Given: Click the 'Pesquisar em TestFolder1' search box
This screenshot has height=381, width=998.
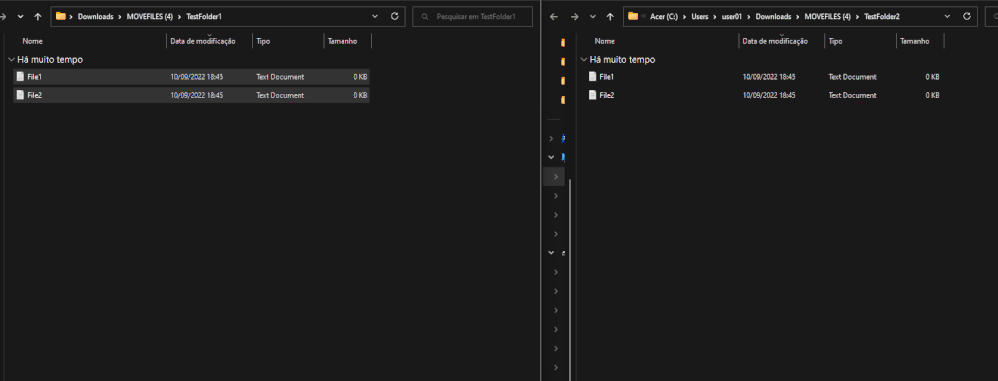Looking at the screenshot, I should tap(472, 17).
